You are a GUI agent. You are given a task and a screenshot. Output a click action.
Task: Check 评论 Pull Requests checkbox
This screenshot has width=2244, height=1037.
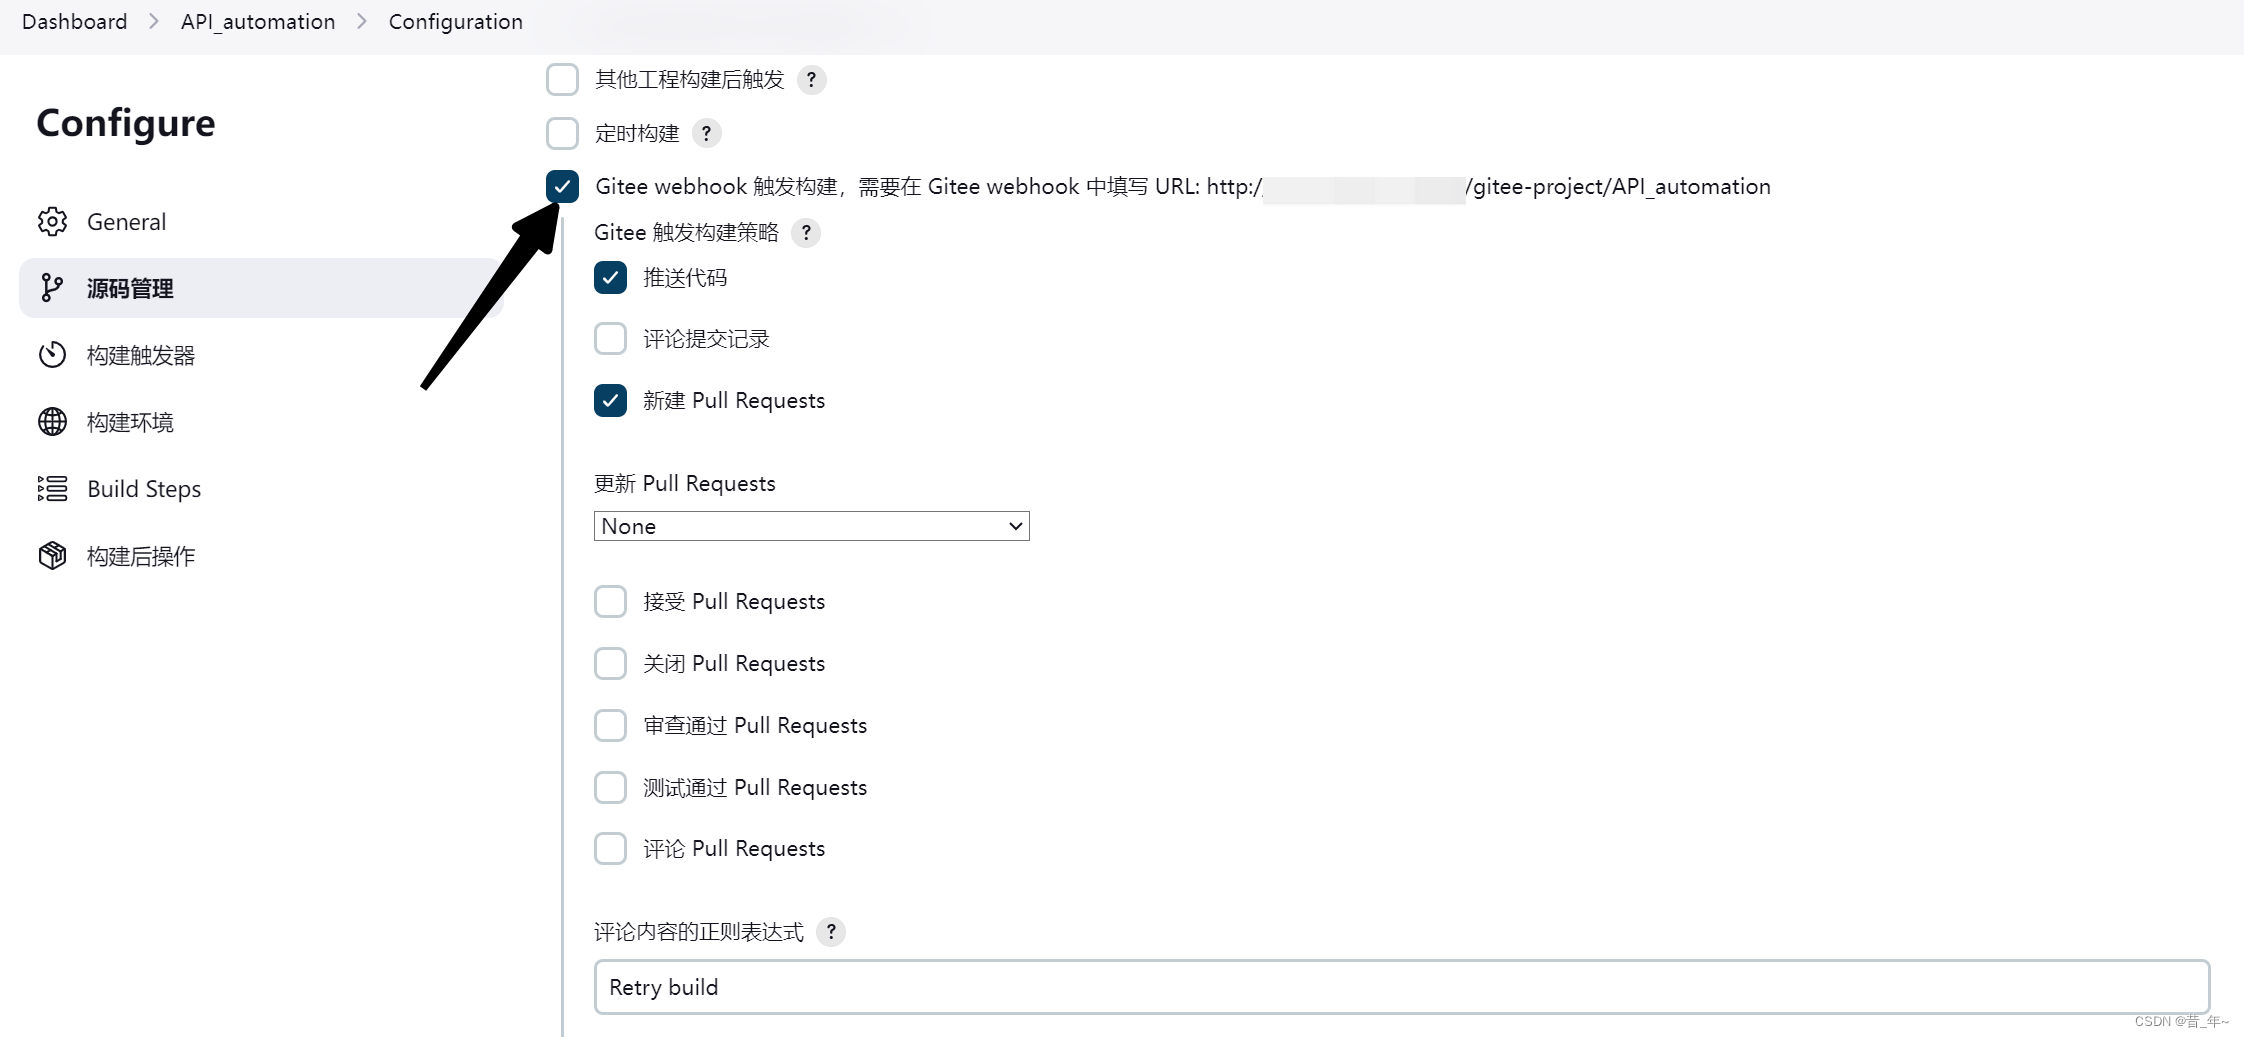pos(610,849)
